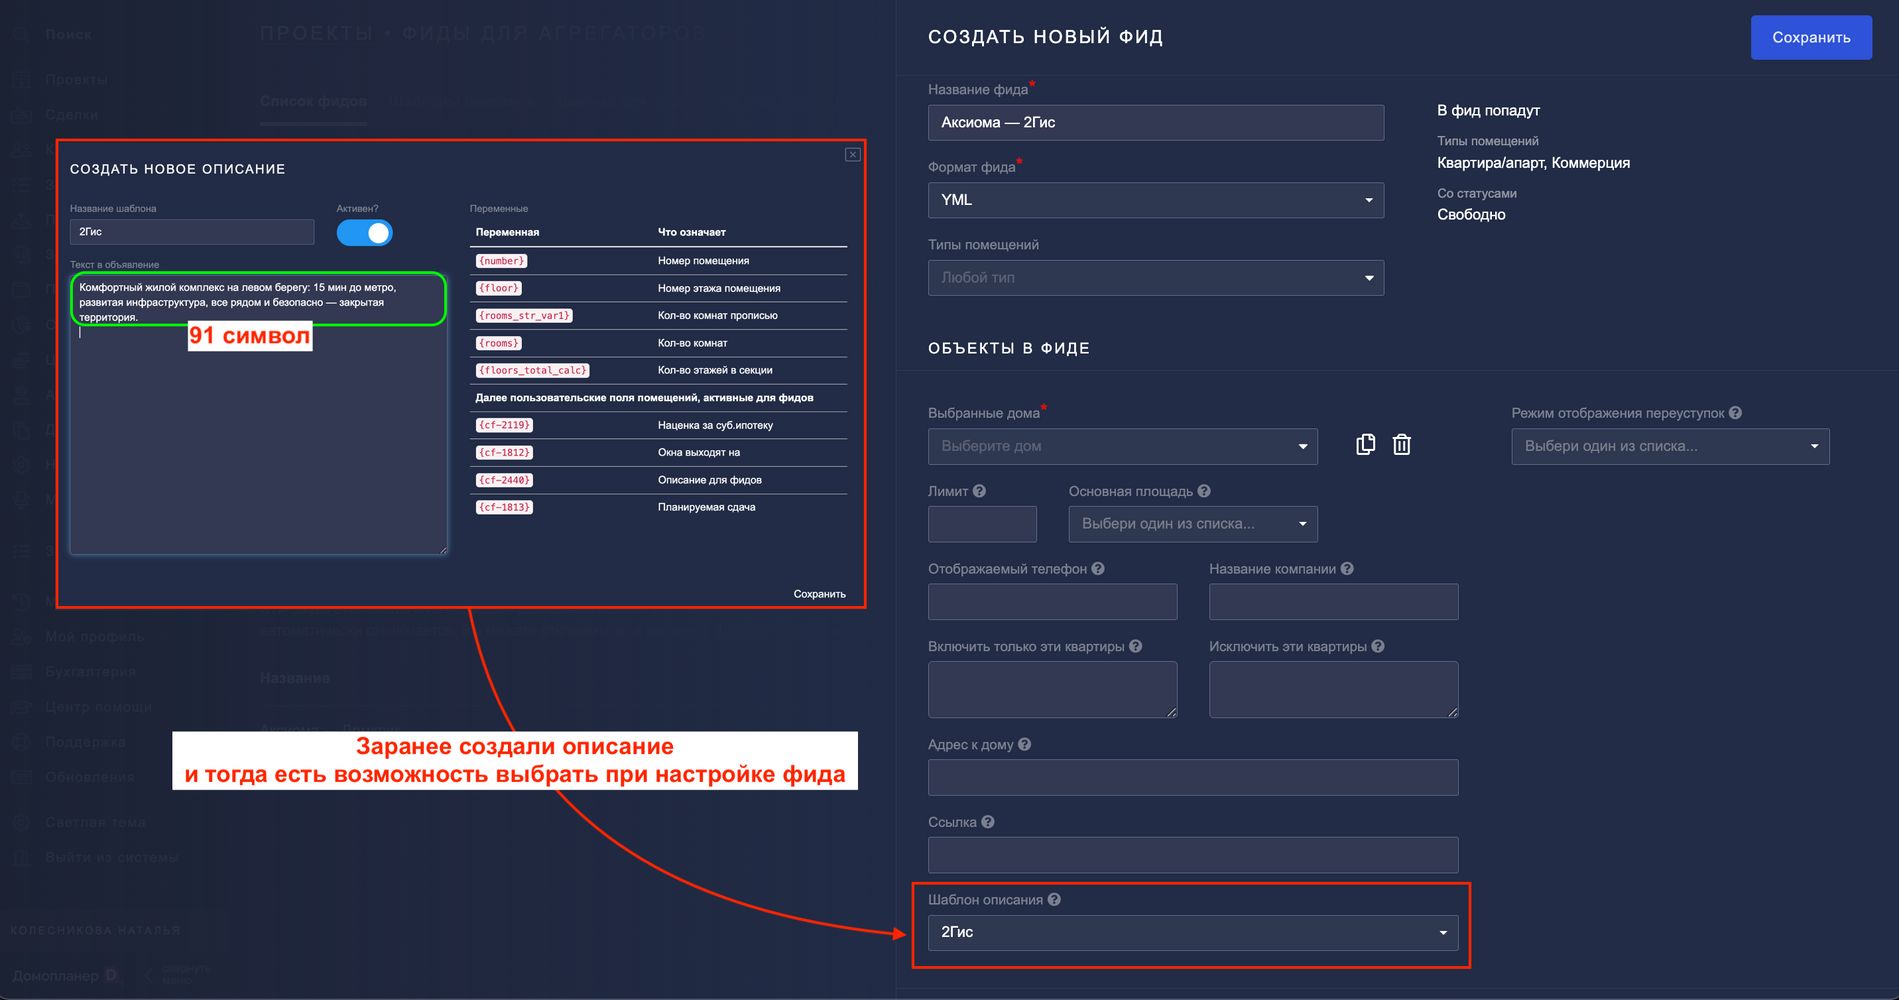Click the {rooms} variable tag
Screen dimensions: 1899x1000
[x=499, y=343]
